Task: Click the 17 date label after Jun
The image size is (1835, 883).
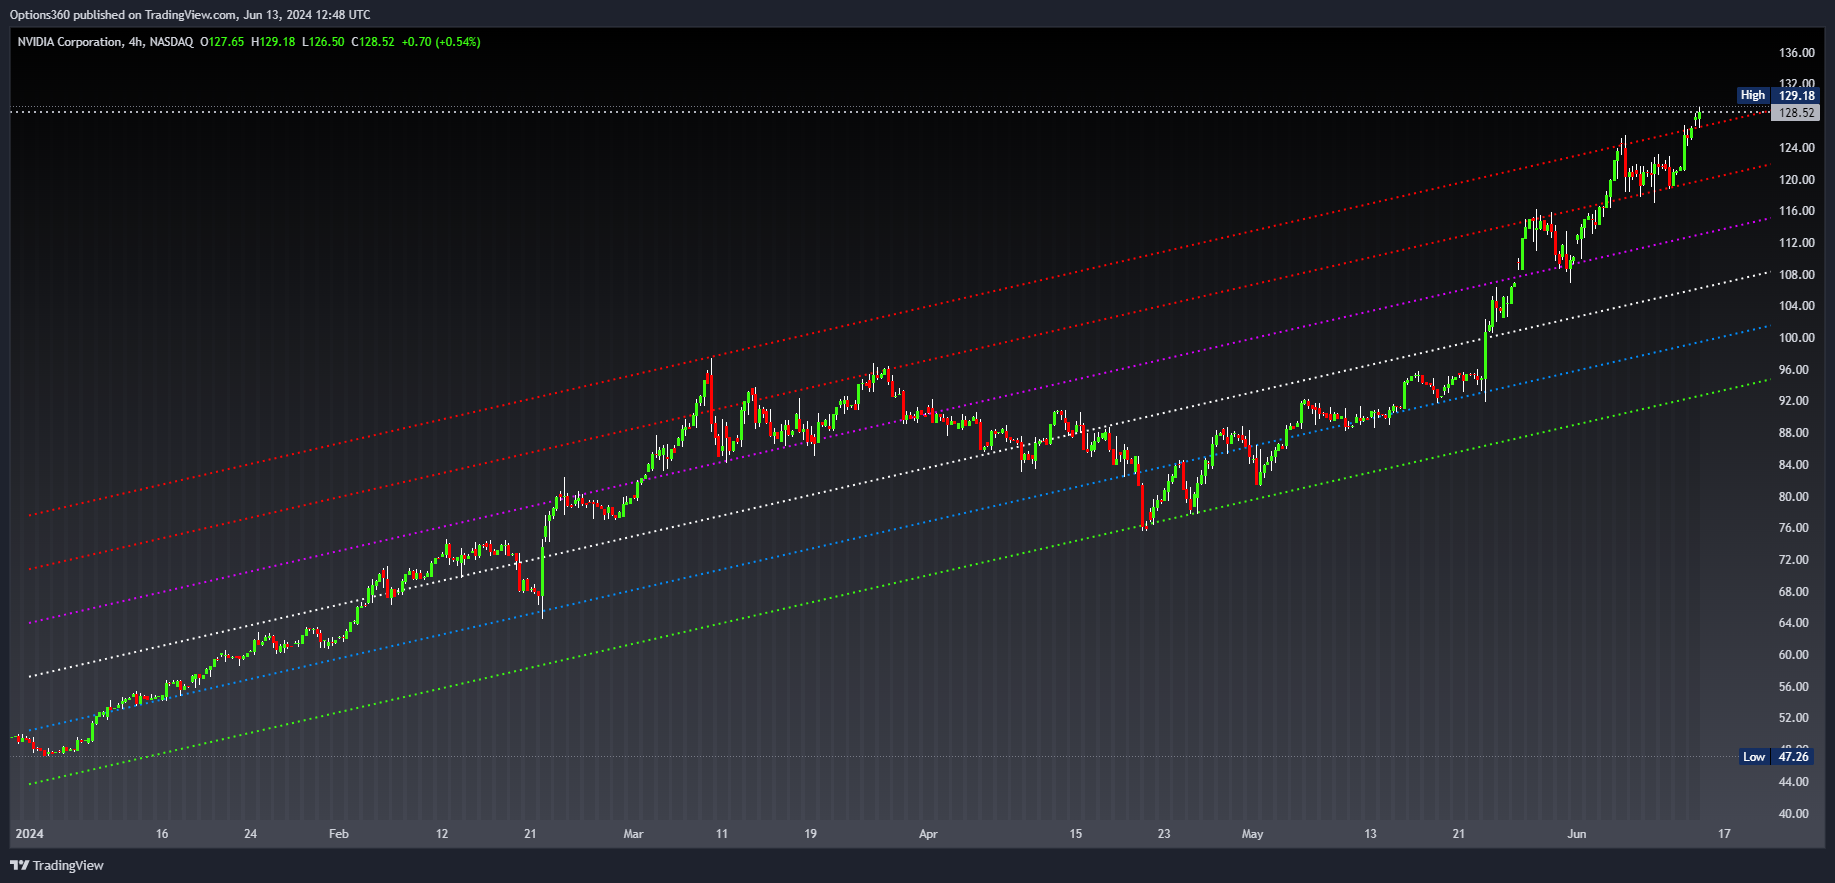Action: tap(1724, 834)
